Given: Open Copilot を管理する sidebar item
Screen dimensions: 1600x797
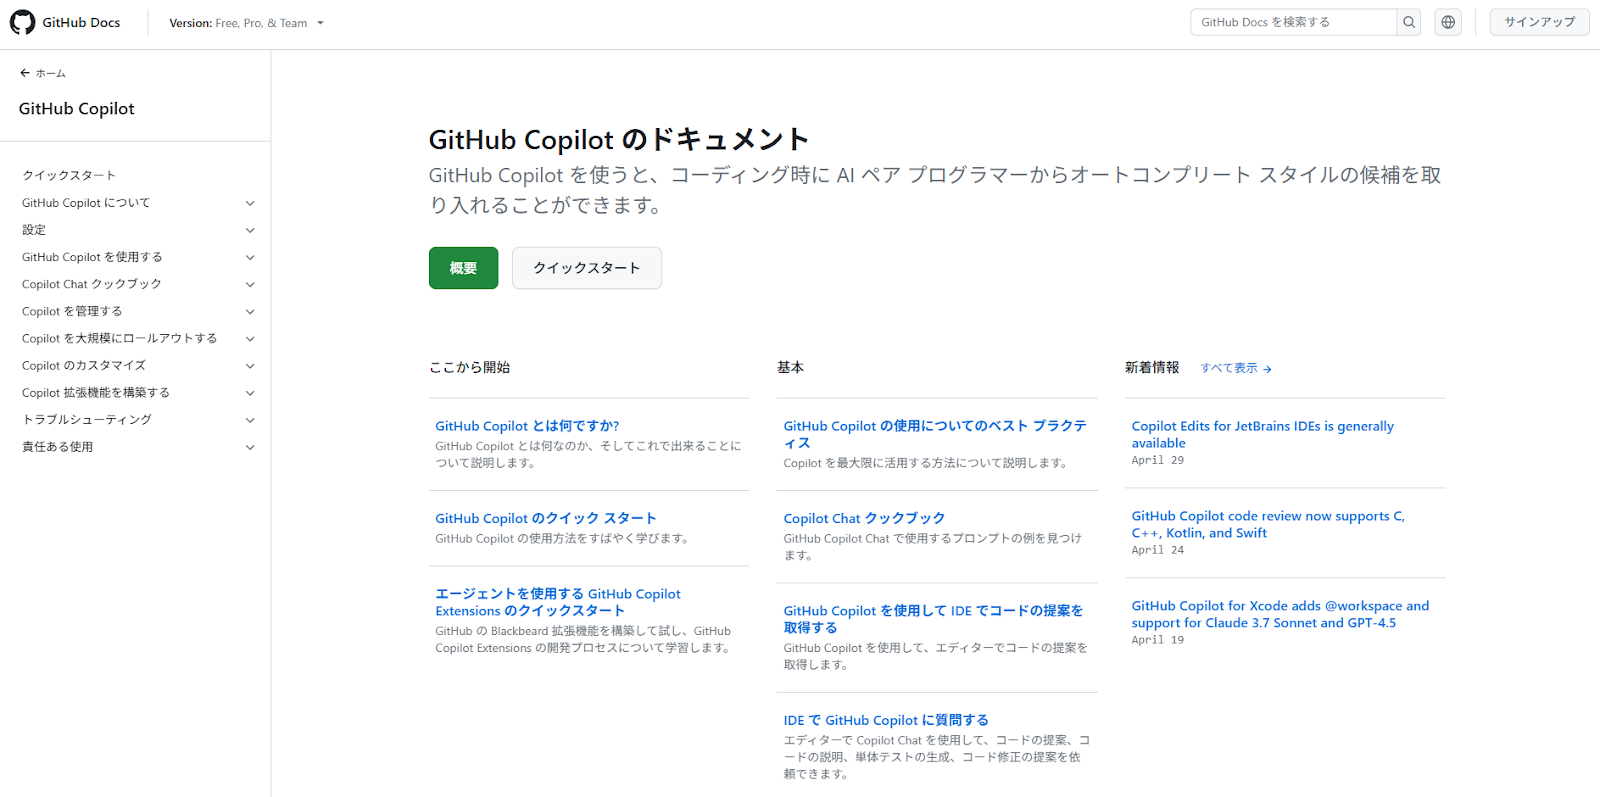Looking at the screenshot, I should 72,311.
